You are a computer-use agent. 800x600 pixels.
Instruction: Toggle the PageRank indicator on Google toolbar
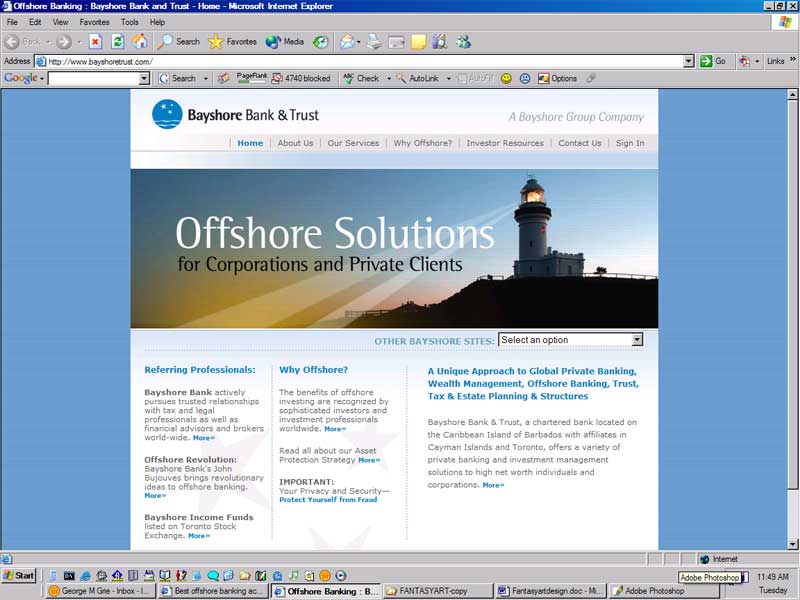click(x=251, y=78)
